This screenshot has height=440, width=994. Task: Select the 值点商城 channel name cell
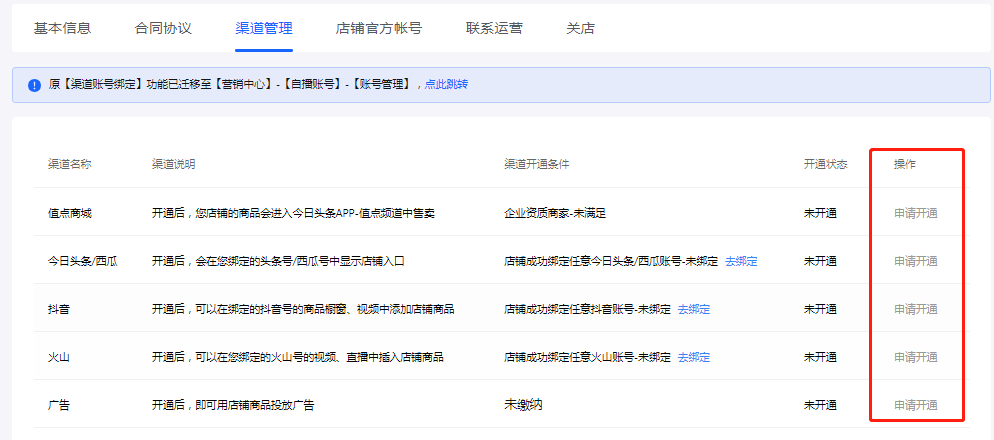70,213
